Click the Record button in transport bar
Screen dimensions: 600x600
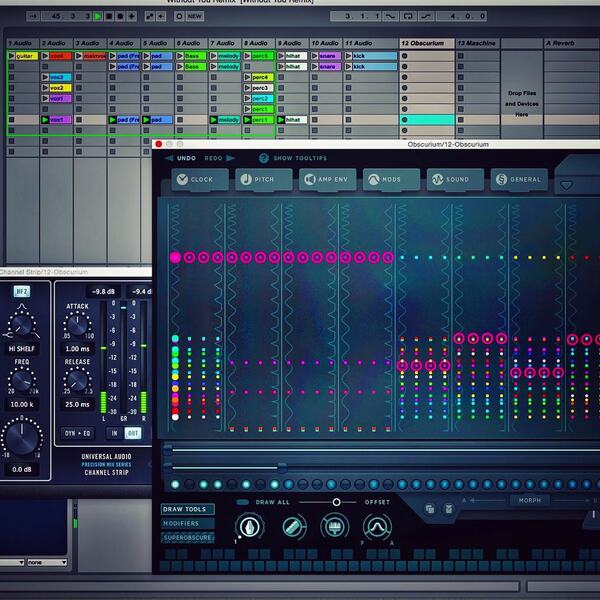click(120, 16)
